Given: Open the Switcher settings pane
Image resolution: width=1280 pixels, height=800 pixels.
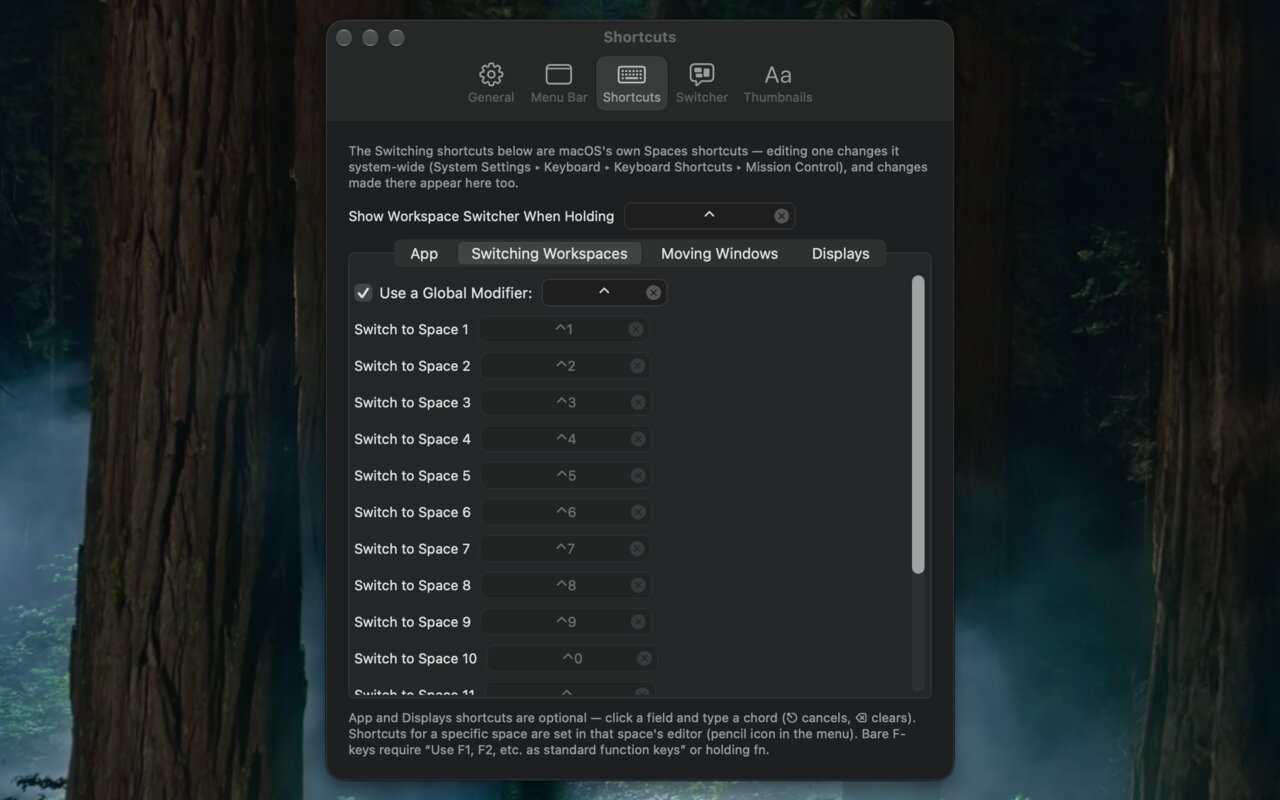Looking at the screenshot, I should click(x=702, y=83).
